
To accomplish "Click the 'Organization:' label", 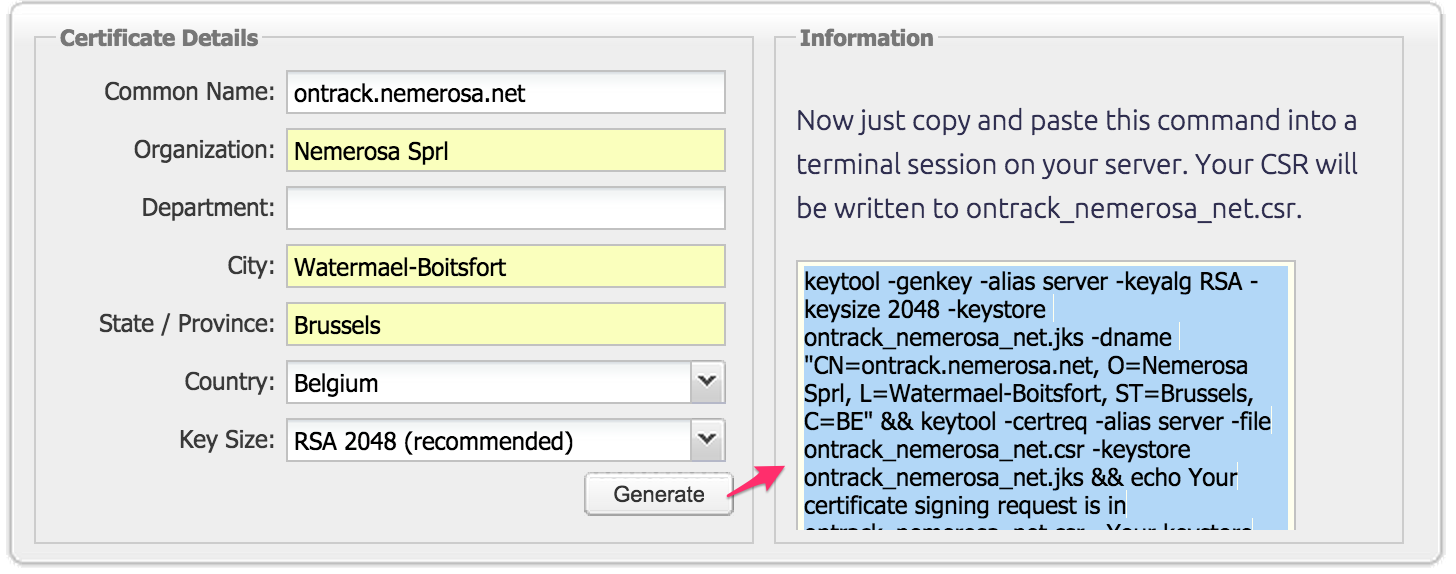I will tap(204, 150).
